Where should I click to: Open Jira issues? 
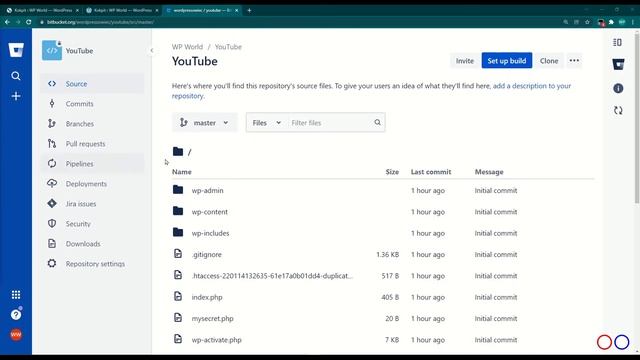(92, 204)
